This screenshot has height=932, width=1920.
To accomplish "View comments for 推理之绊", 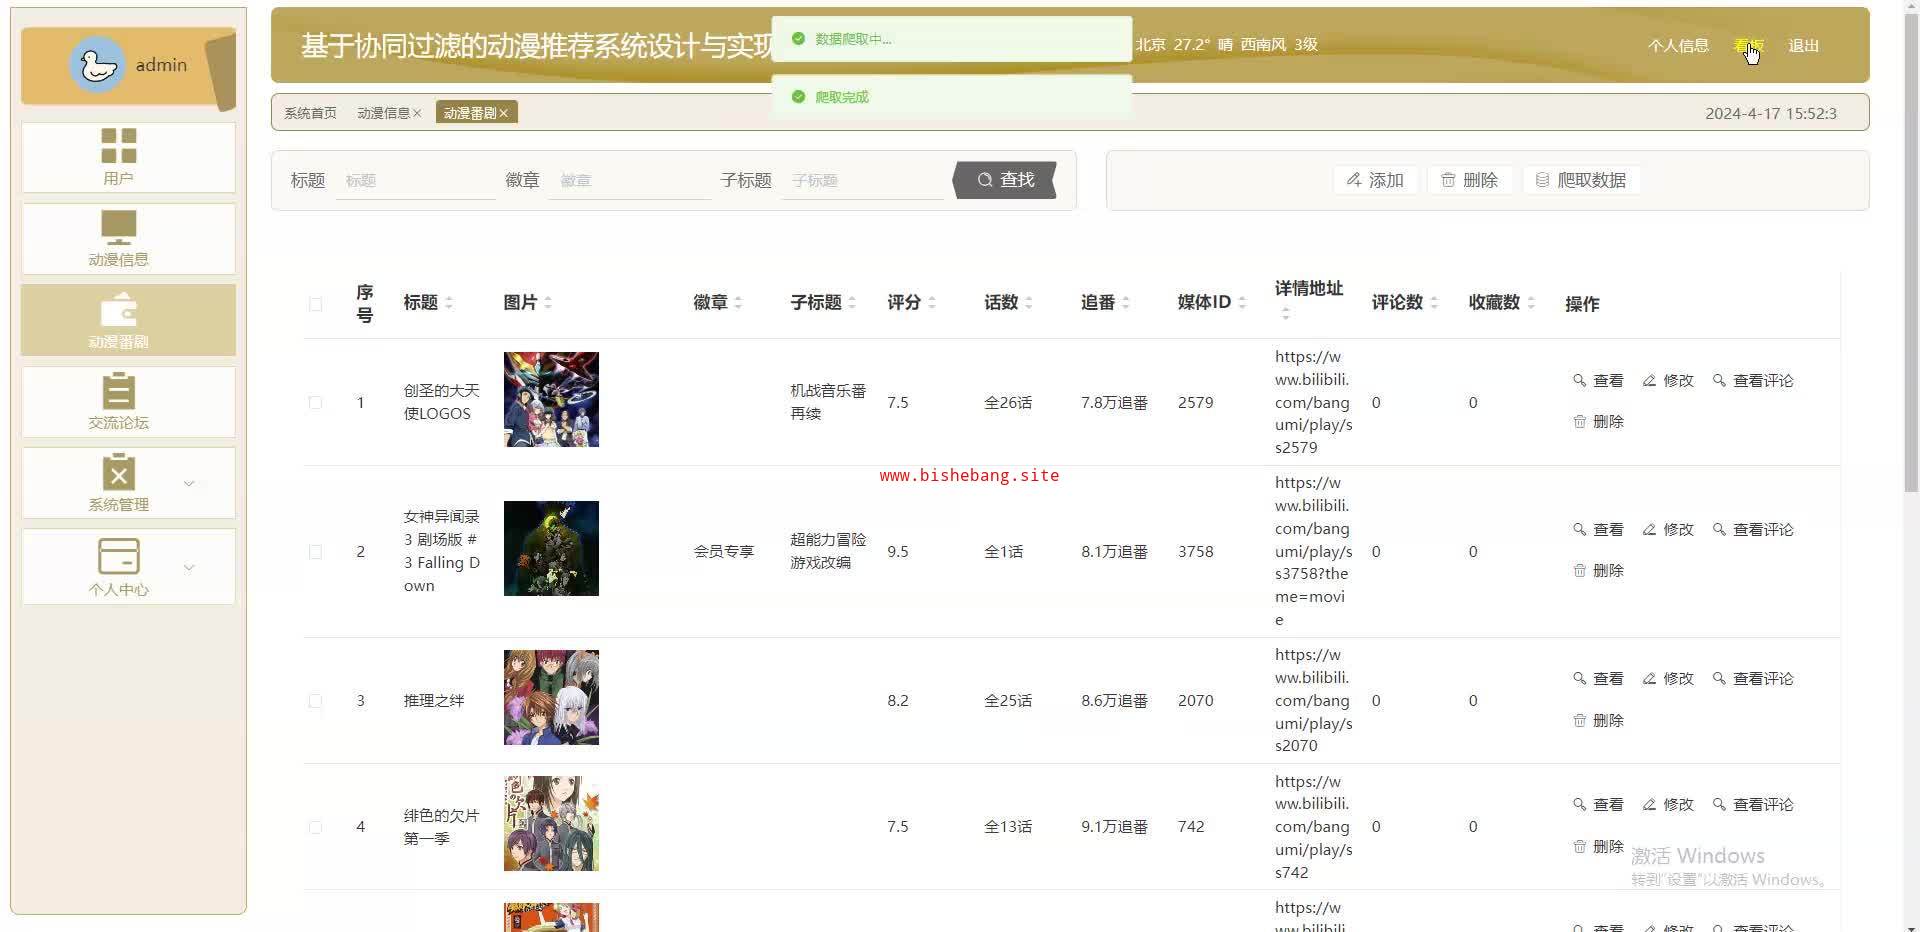I will pyautogui.click(x=1753, y=678).
